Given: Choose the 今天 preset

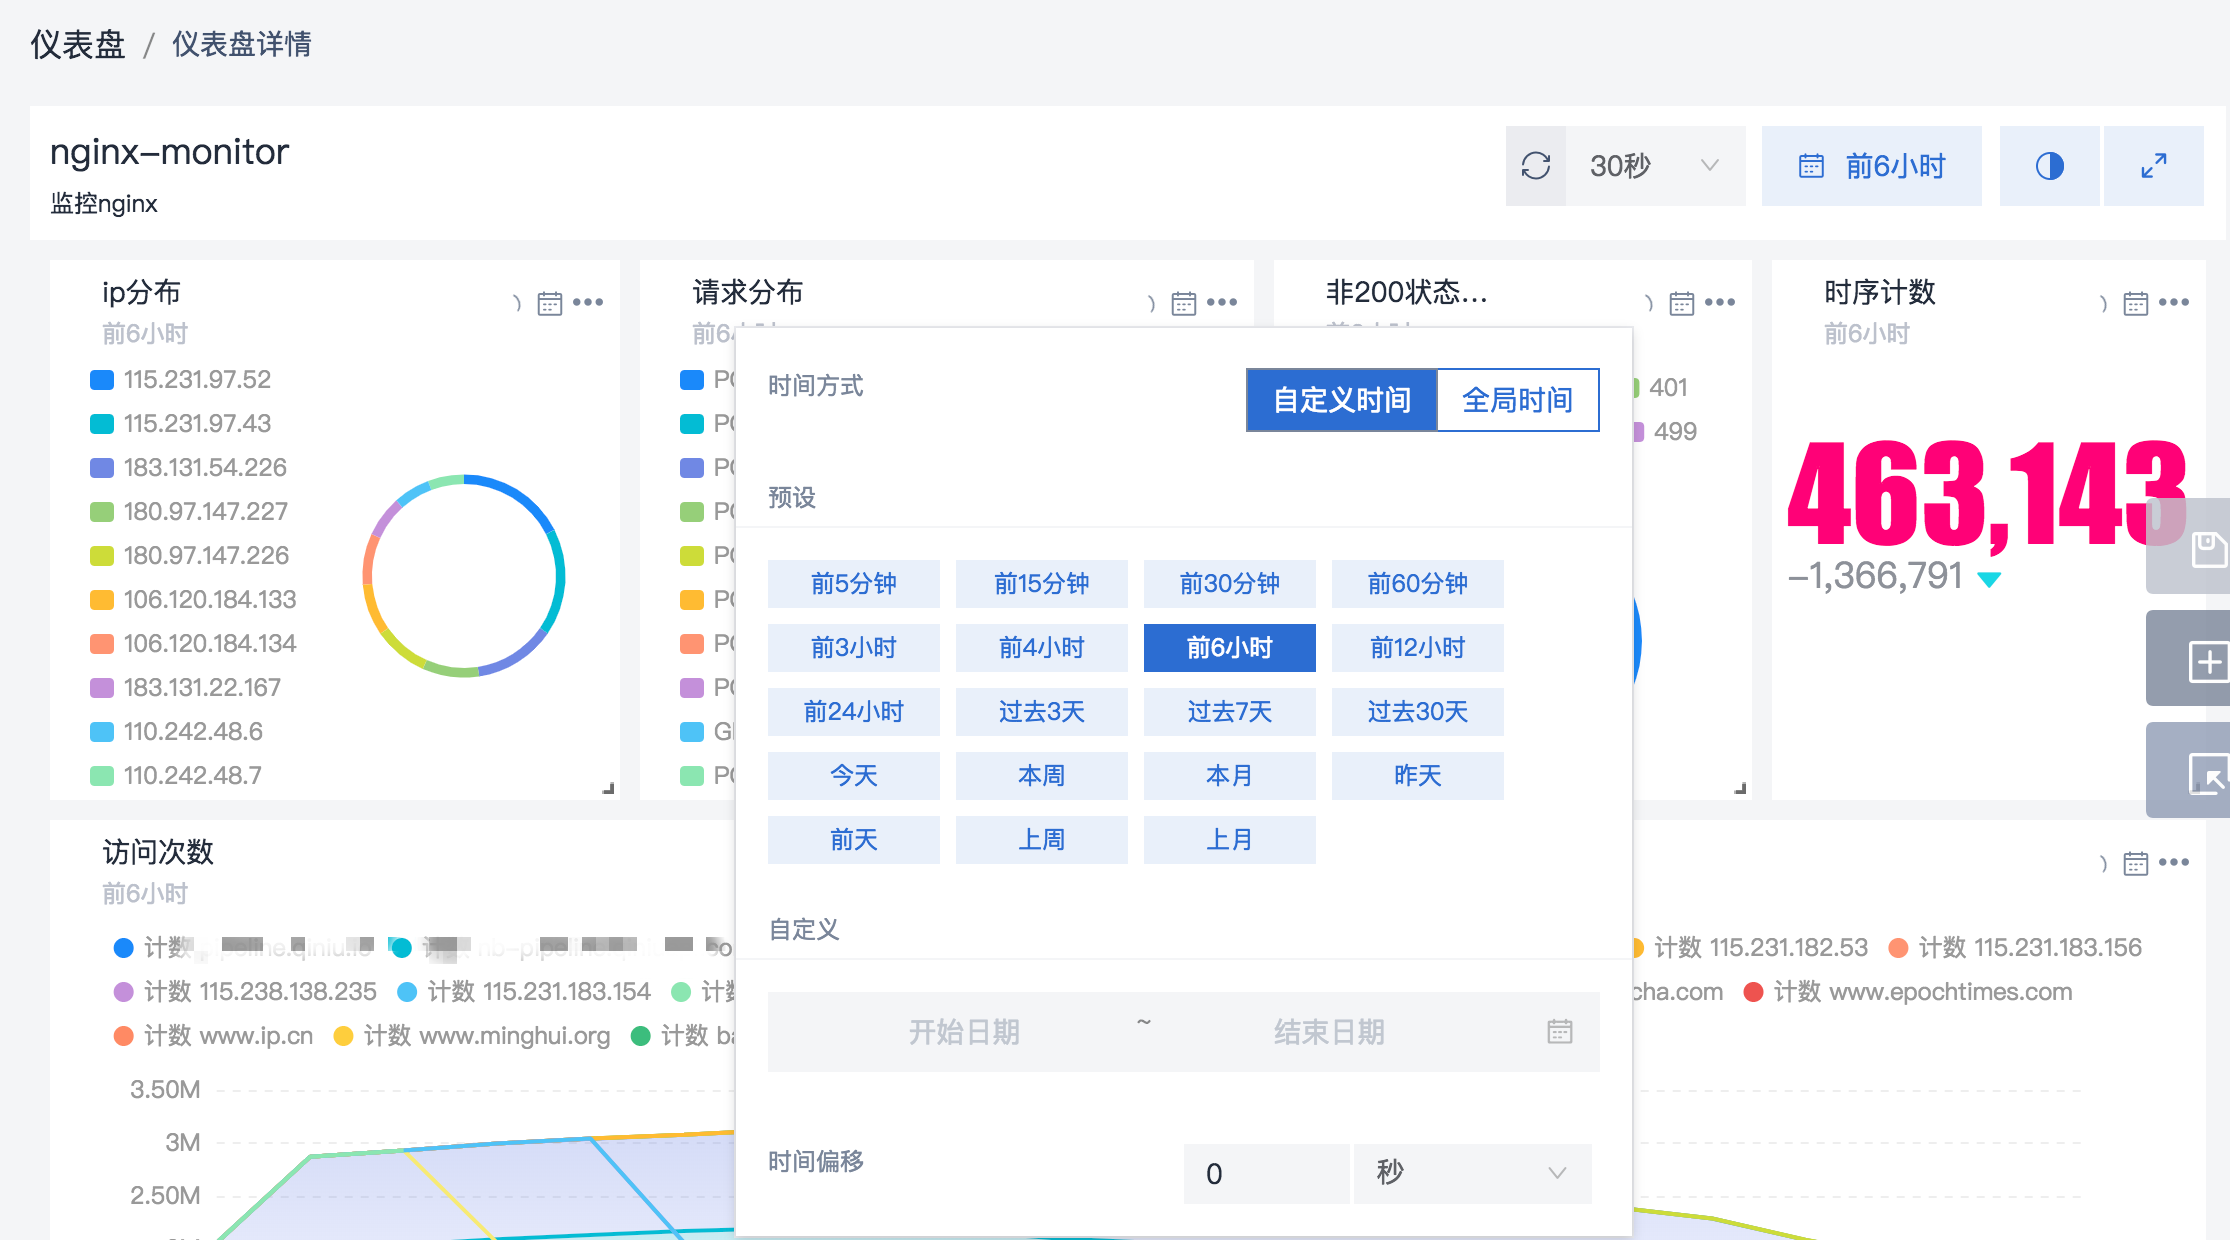Looking at the screenshot, I should coord(854,776).
